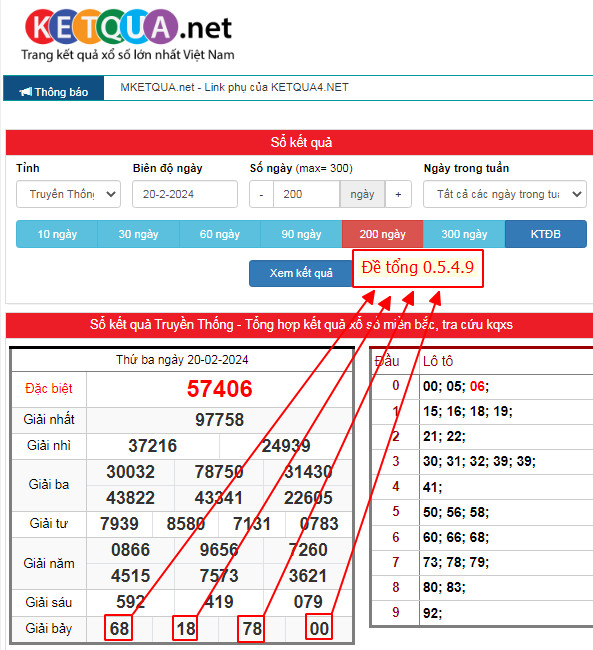Viewport: 593px width, 650px height.
Task: Click the KETQUA.net logo
Action: (128, 35)
